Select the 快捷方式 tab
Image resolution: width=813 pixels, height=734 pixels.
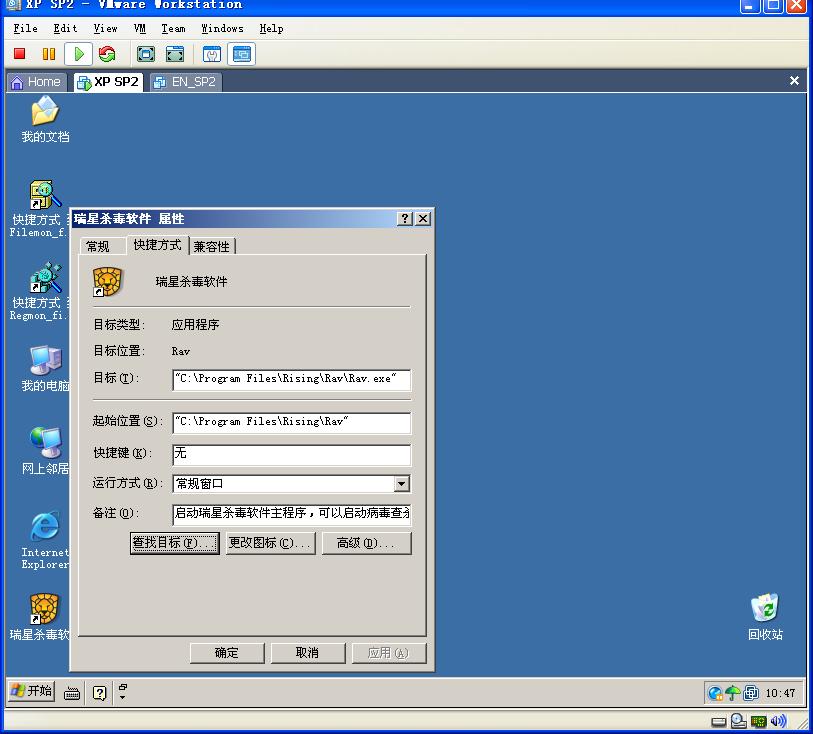[158, 245]
